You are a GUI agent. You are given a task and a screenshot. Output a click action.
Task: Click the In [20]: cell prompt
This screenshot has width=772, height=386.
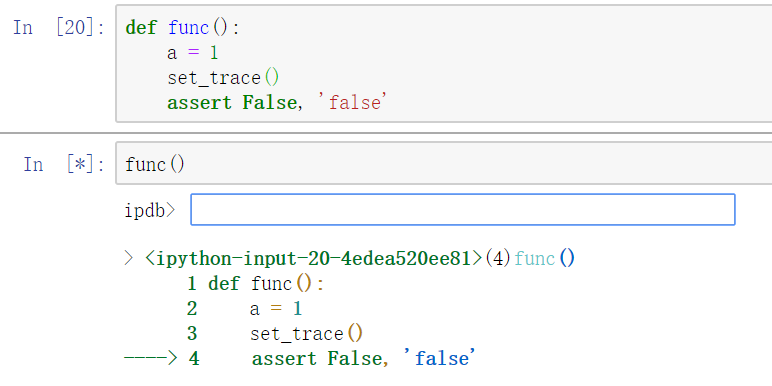click(x=59, y=27)
